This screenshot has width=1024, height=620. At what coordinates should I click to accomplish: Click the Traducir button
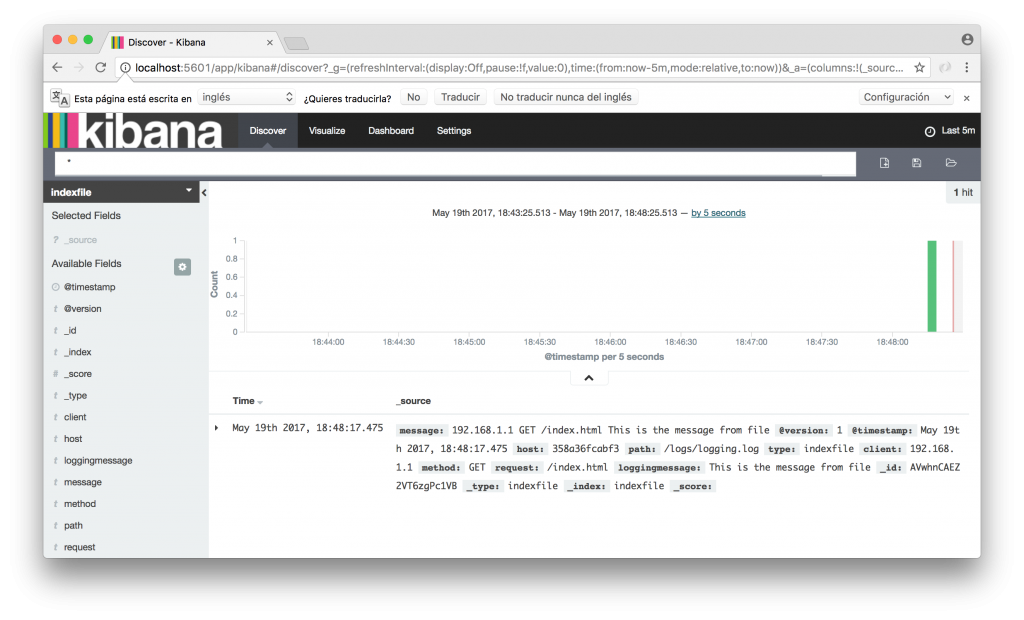tap(460, 97)
